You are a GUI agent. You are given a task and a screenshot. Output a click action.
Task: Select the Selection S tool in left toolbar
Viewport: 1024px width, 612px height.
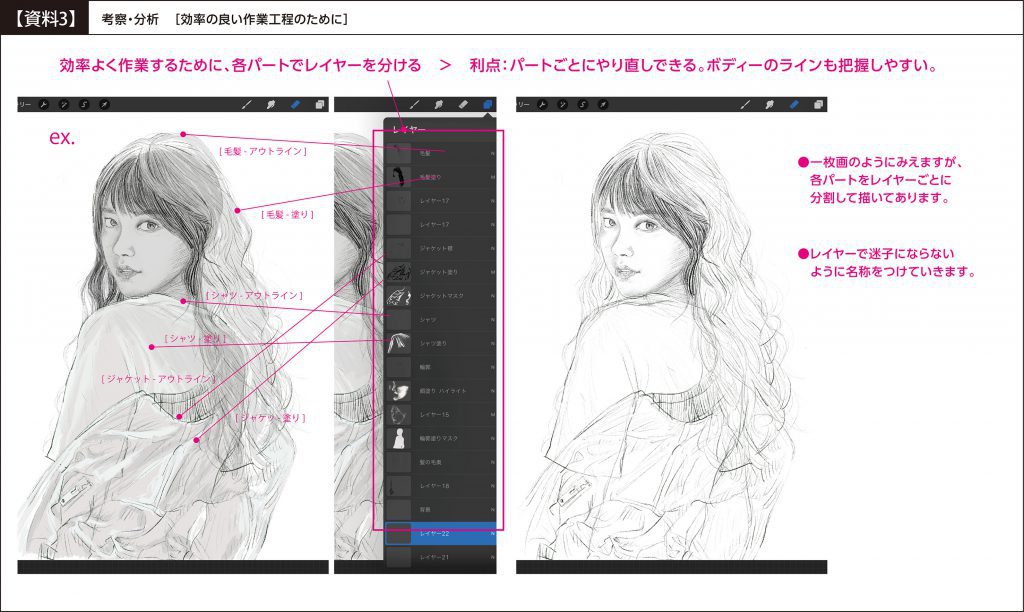pyautogui.click(x=83, y=104)
